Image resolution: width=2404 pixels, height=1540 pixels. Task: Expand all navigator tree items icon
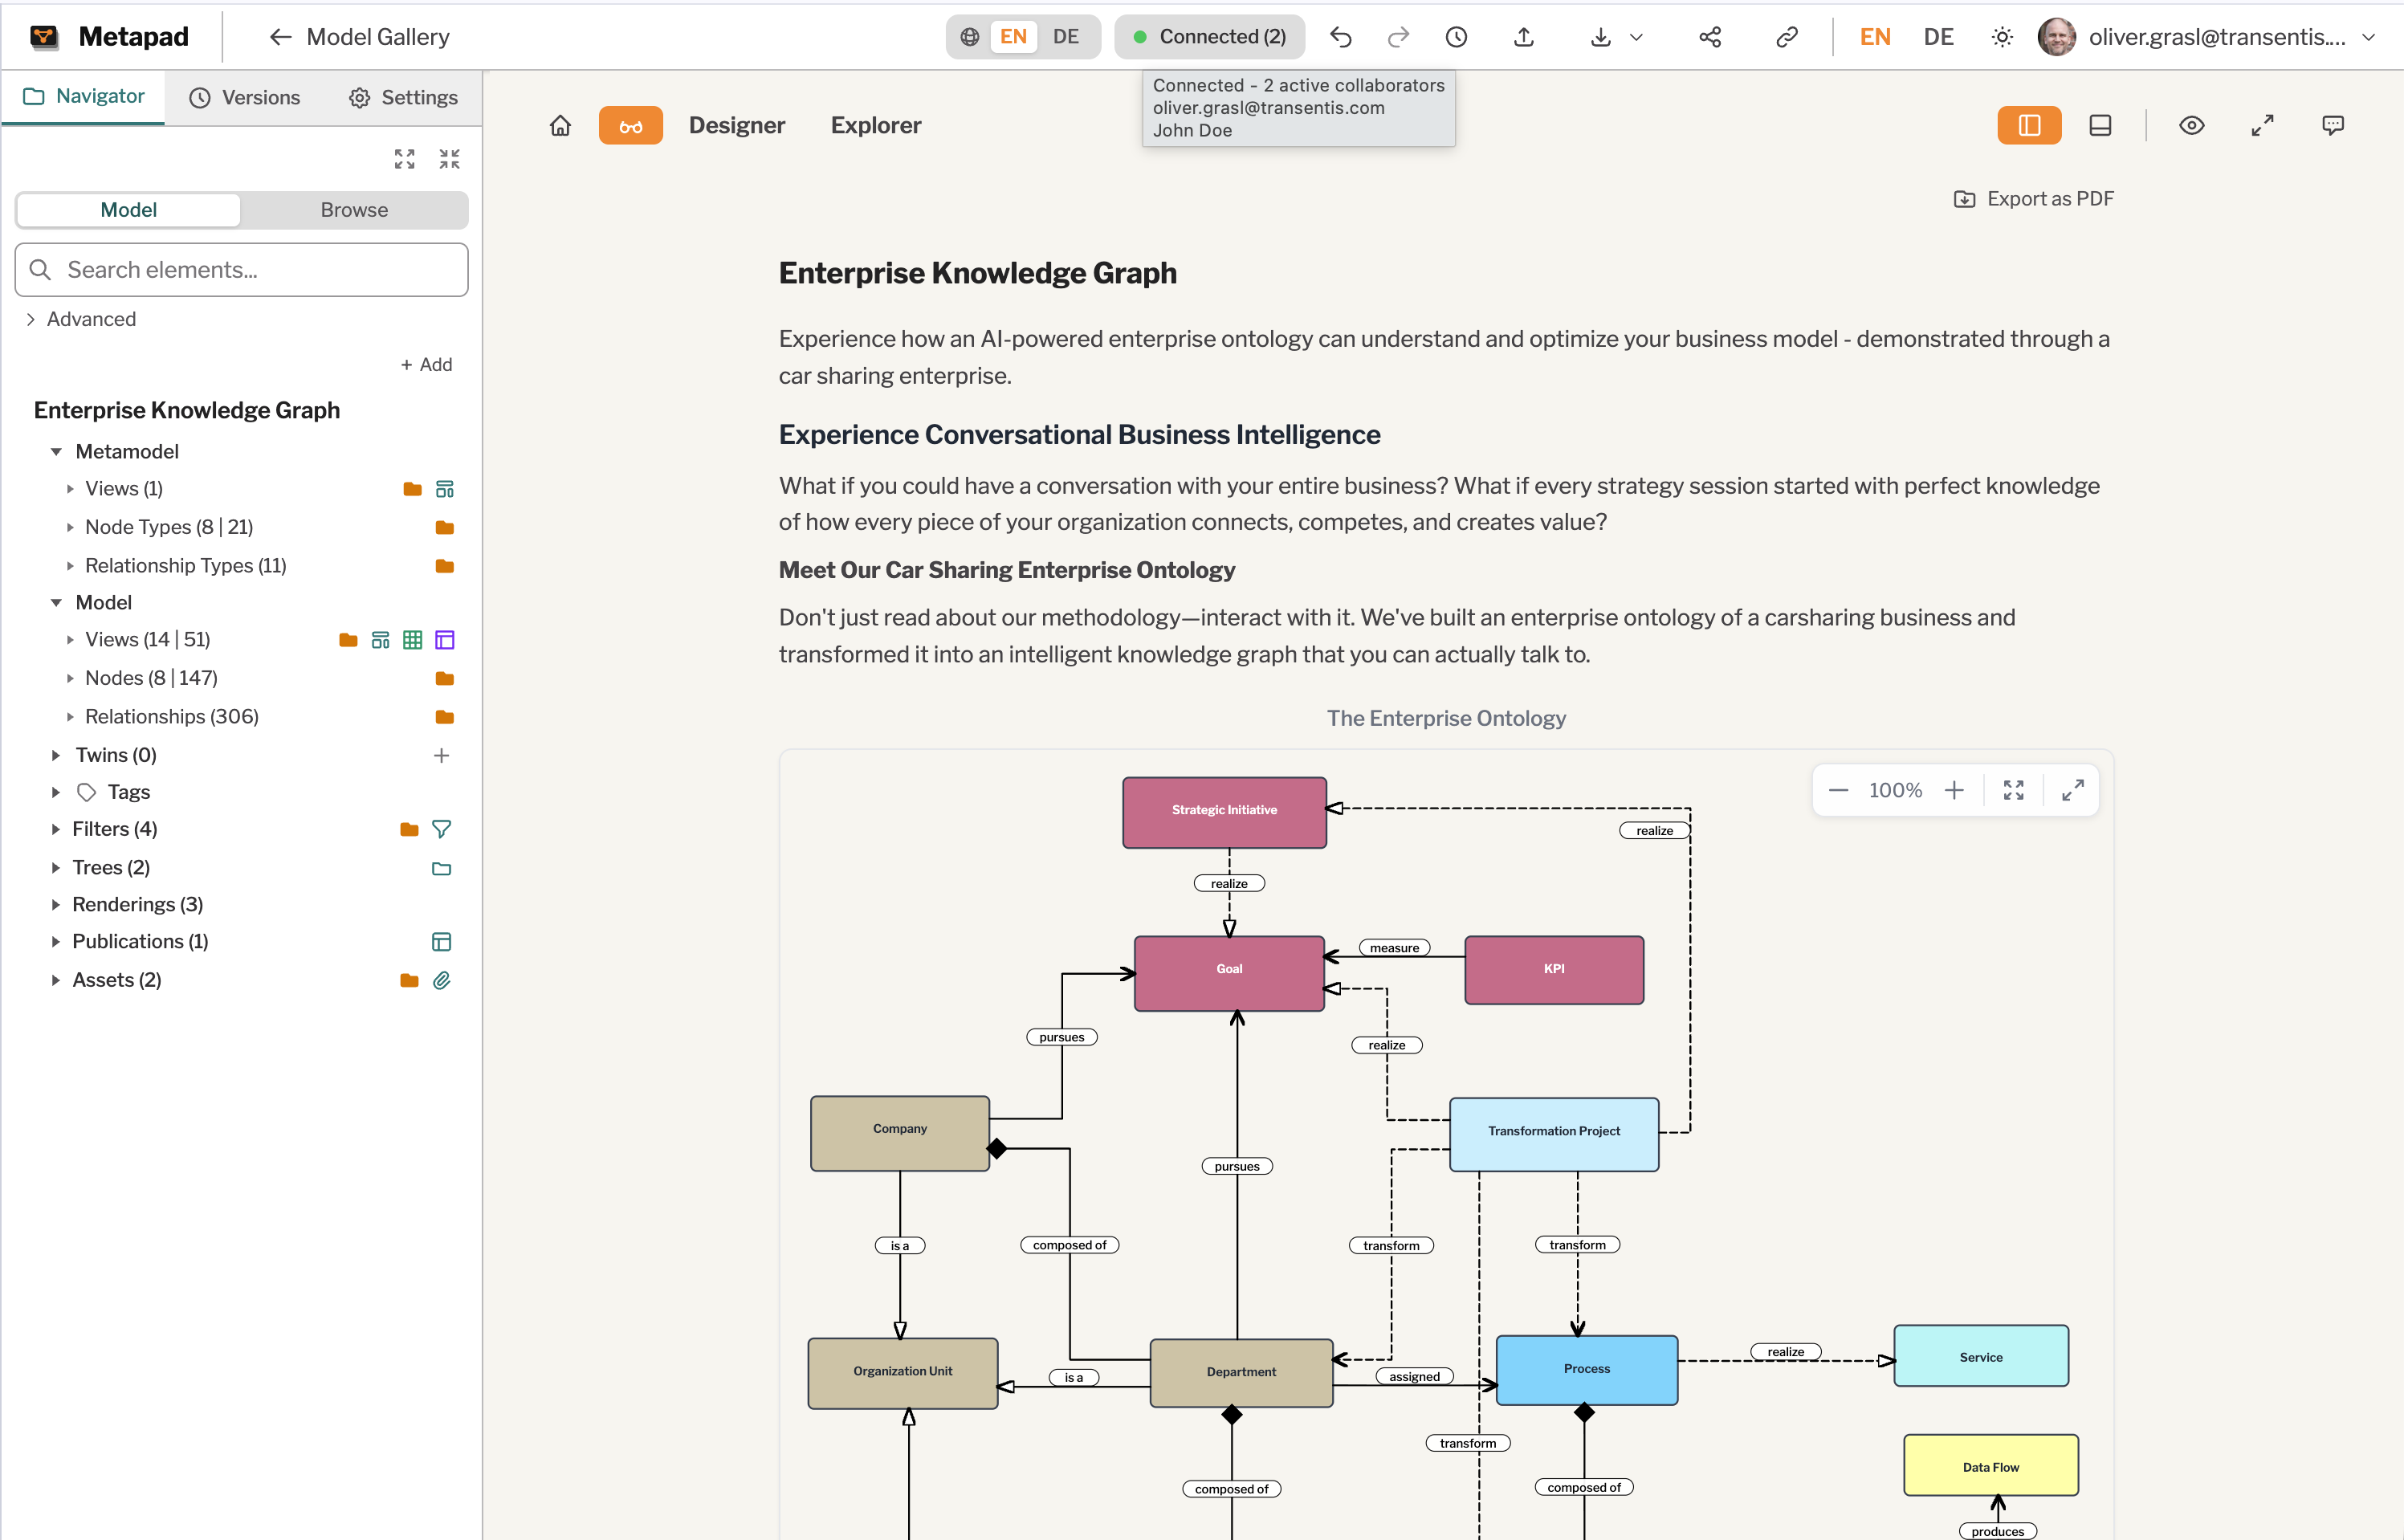click(x=404, y=159)
